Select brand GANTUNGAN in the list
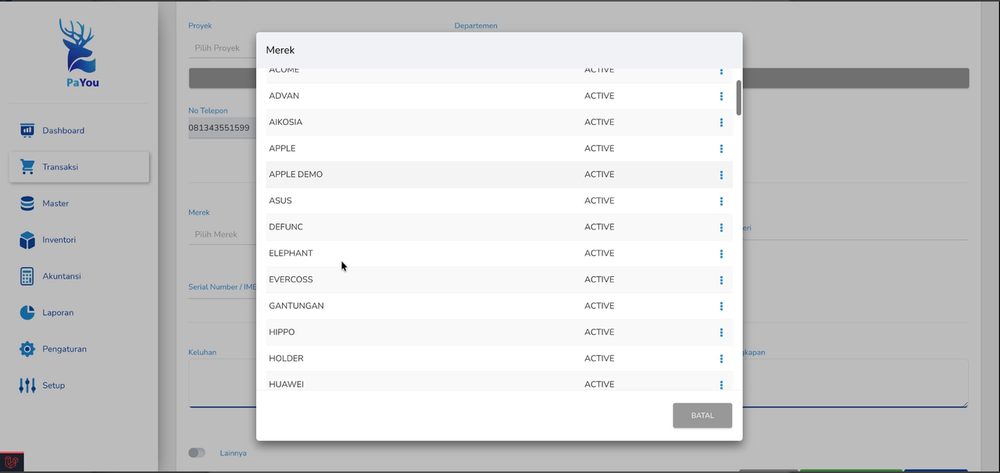The height and width of the screenshot is (473, 1000). [x=297, y=306]
